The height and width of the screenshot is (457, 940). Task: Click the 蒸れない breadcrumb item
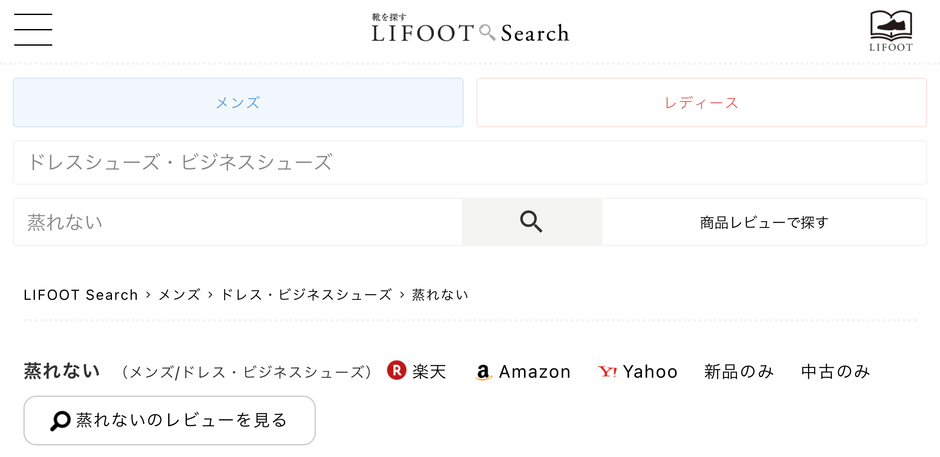pos(440,295)
